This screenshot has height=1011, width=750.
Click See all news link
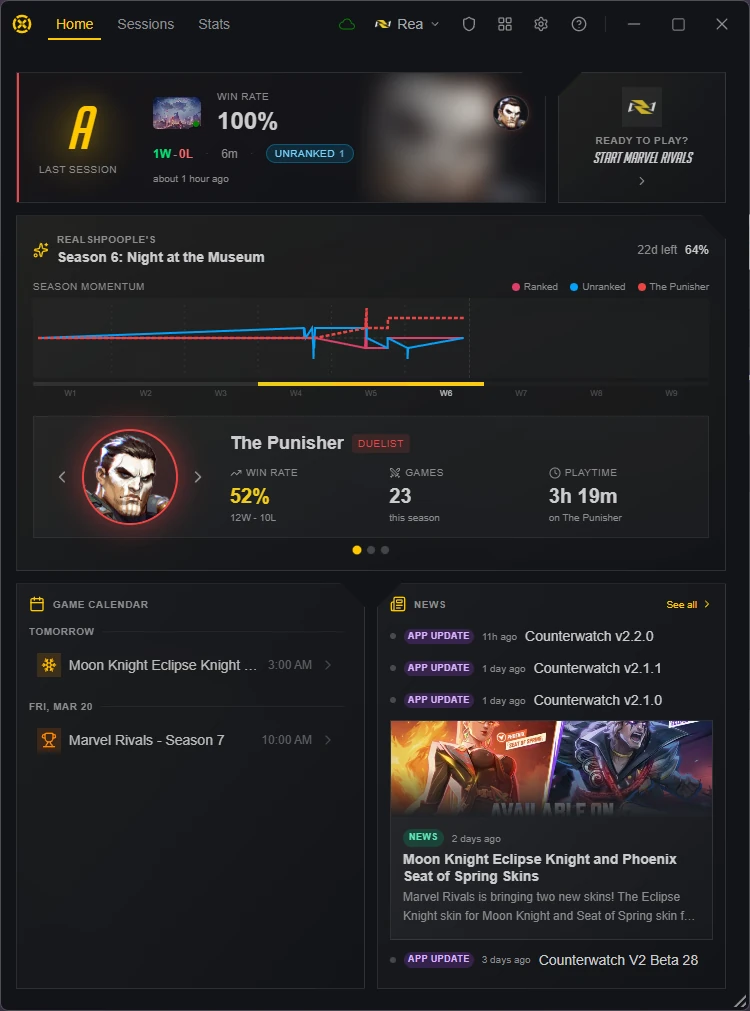click(x=688, y=605)
